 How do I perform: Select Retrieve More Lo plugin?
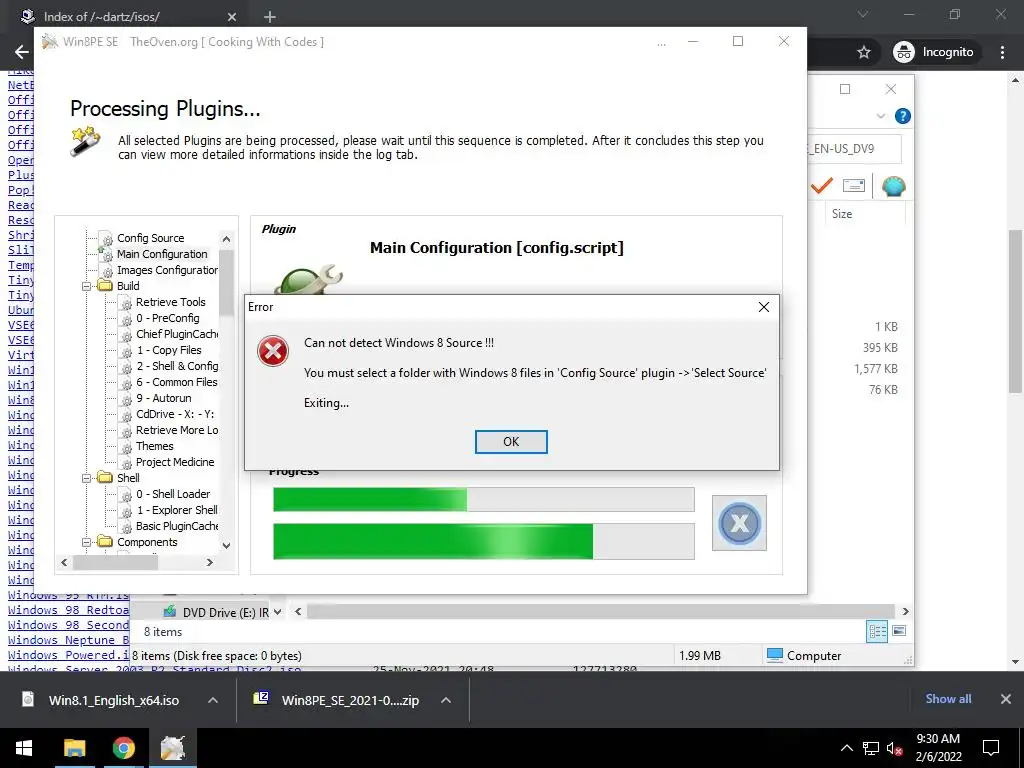click(x=177, y=430)
